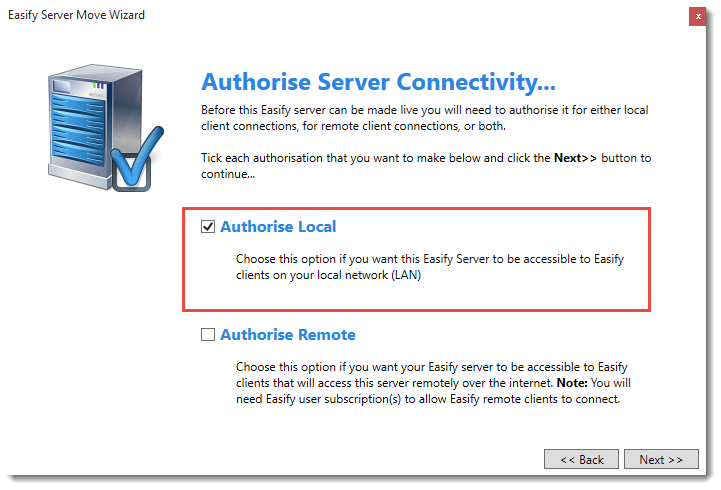This screenshot has height=490, width=721.
Task: Click the Easify Server Move Wizard title
Action: click(x=76, y=16)
